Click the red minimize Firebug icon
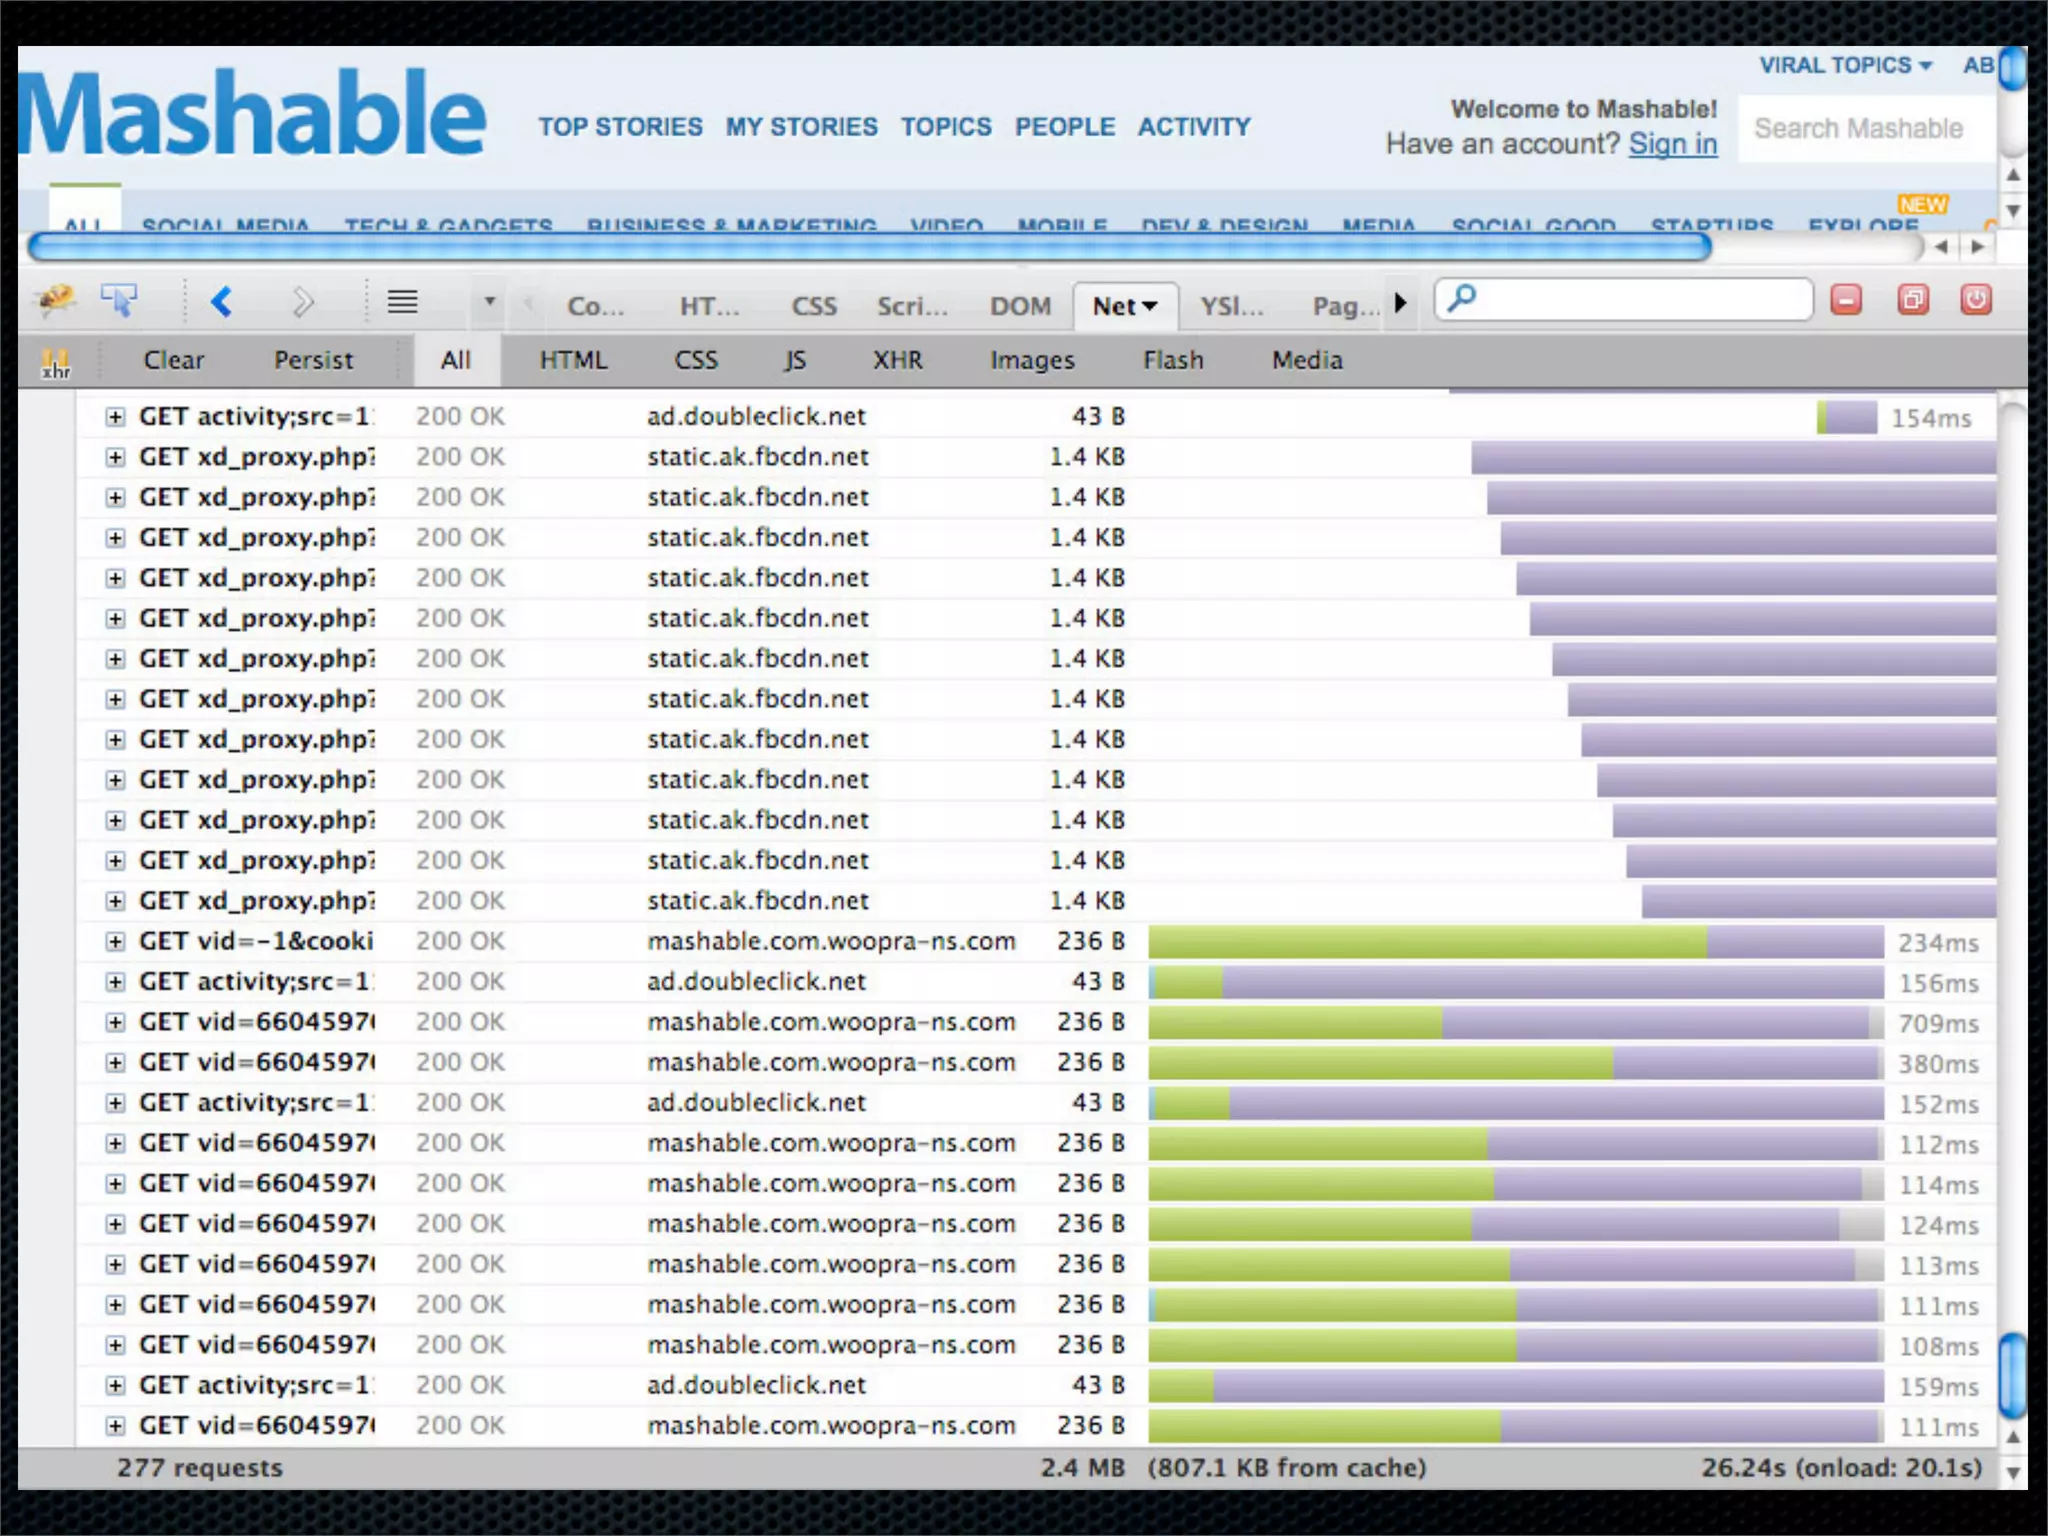2048x1536 pixels. 1846,300
